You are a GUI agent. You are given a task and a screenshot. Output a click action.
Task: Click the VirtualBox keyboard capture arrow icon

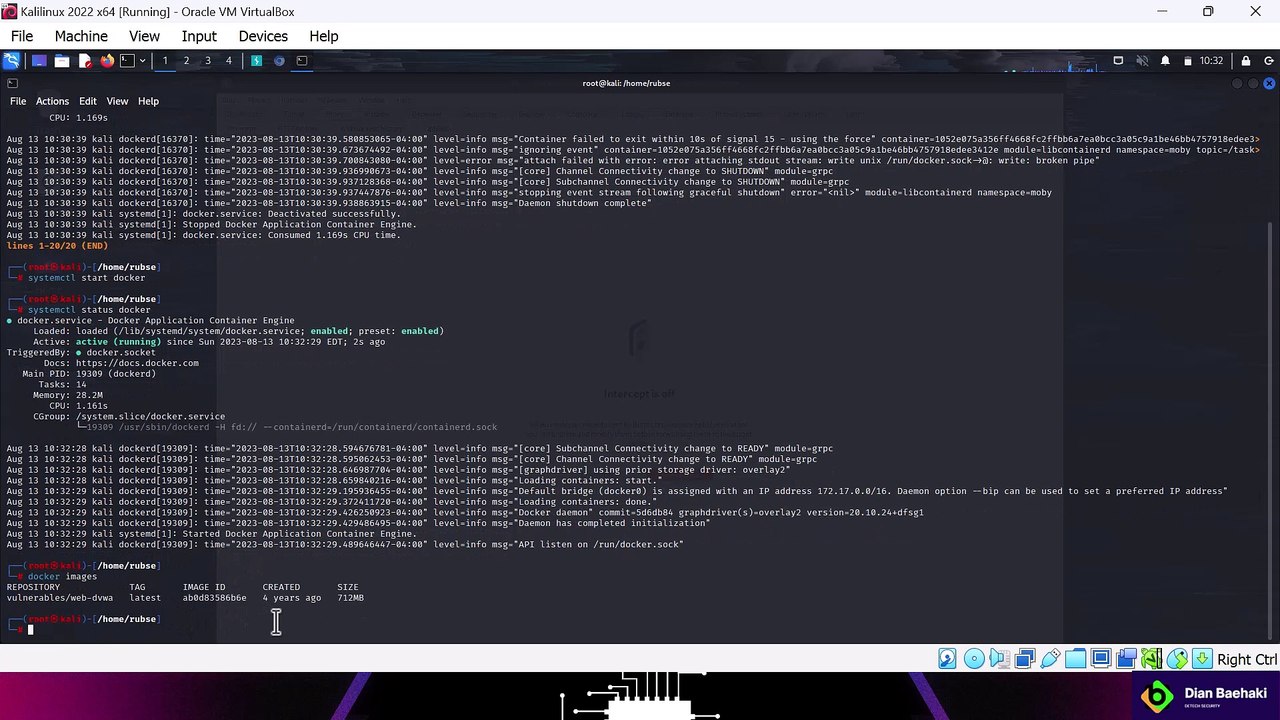[x=1202, y=659]
